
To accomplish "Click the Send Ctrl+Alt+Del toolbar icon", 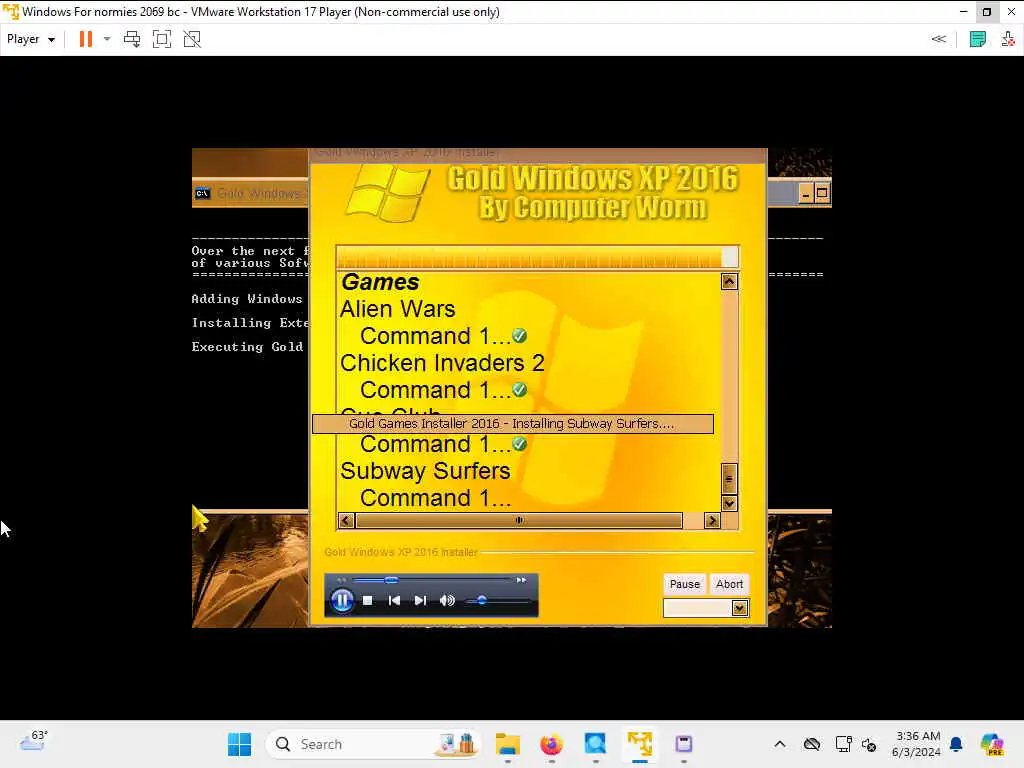I will pyautogui.click(x=132, y=39).
